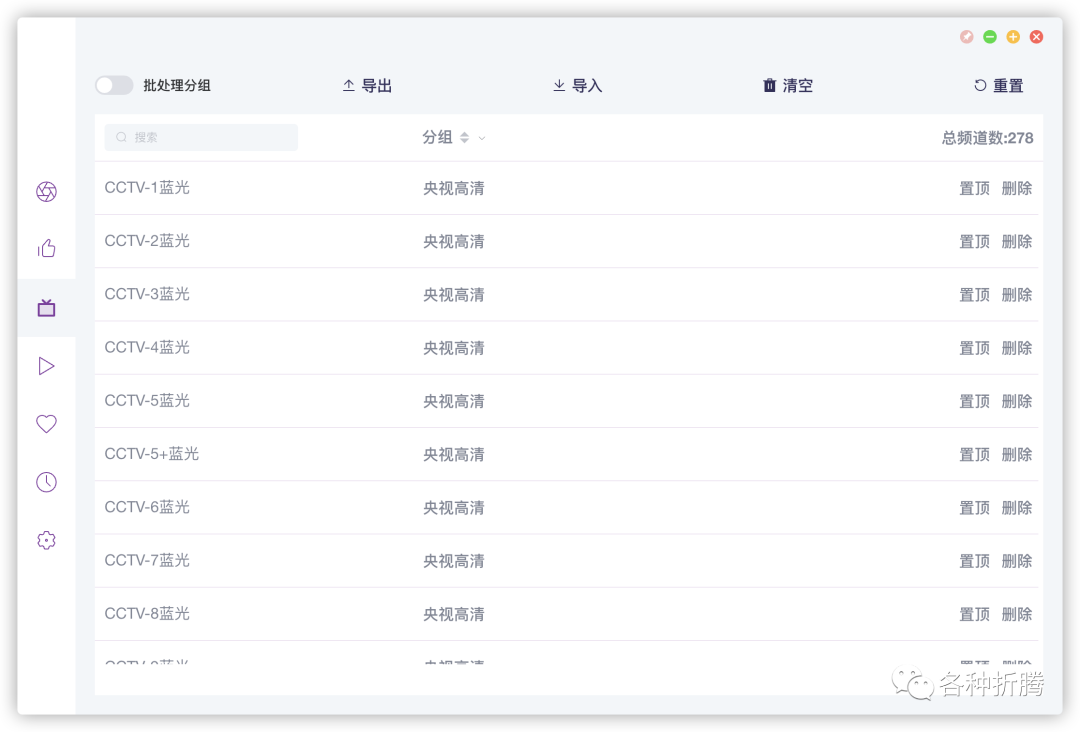
Task: Open settings with the gear icon
Action: point(46,539)
